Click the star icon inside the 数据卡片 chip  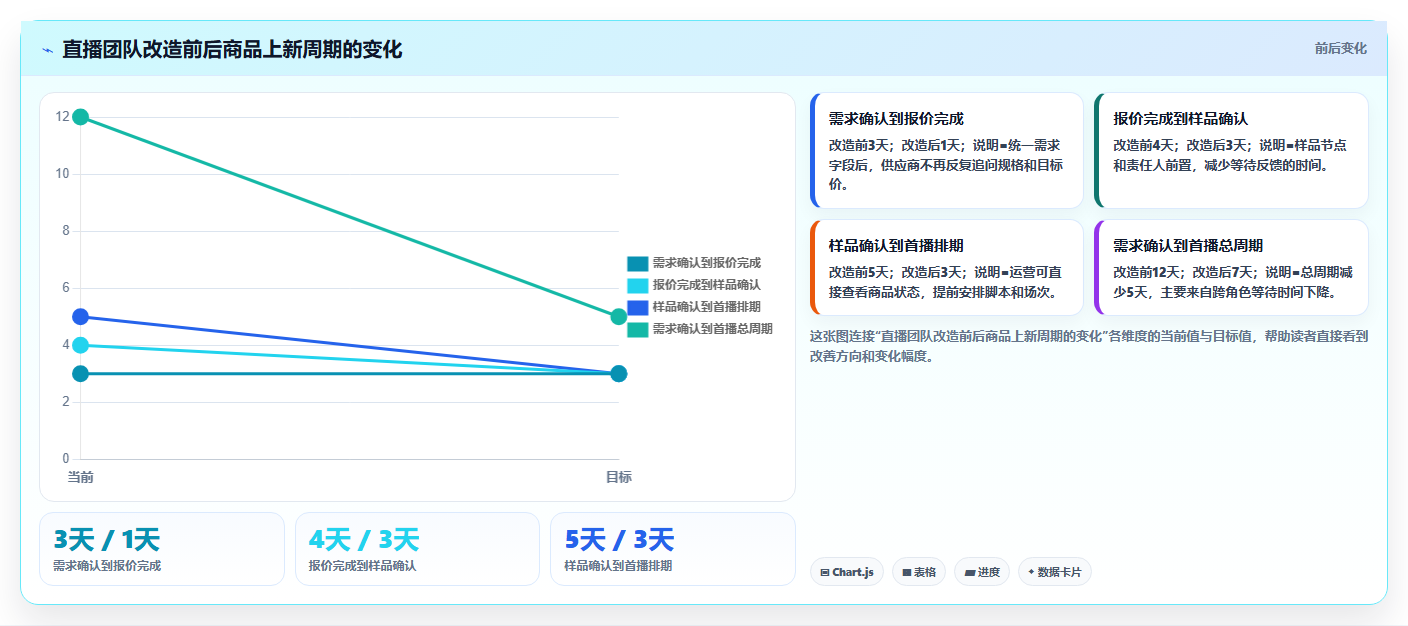(x=1031, y=572)
